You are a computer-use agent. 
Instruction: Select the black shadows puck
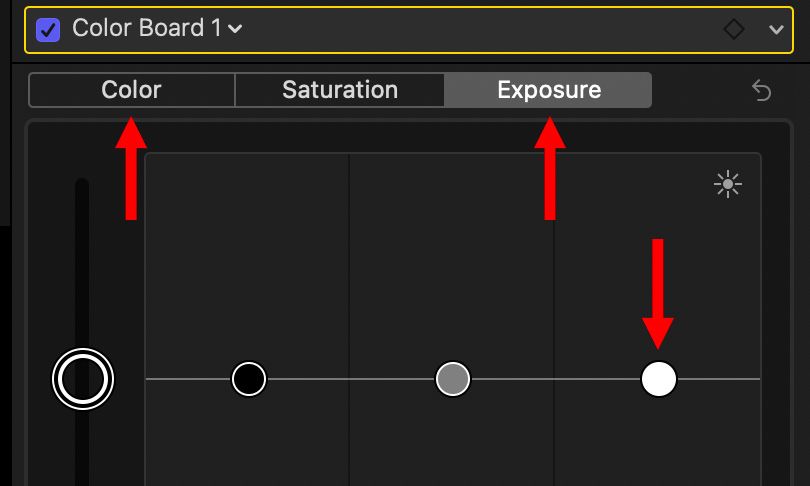click(x=249, y=379)
